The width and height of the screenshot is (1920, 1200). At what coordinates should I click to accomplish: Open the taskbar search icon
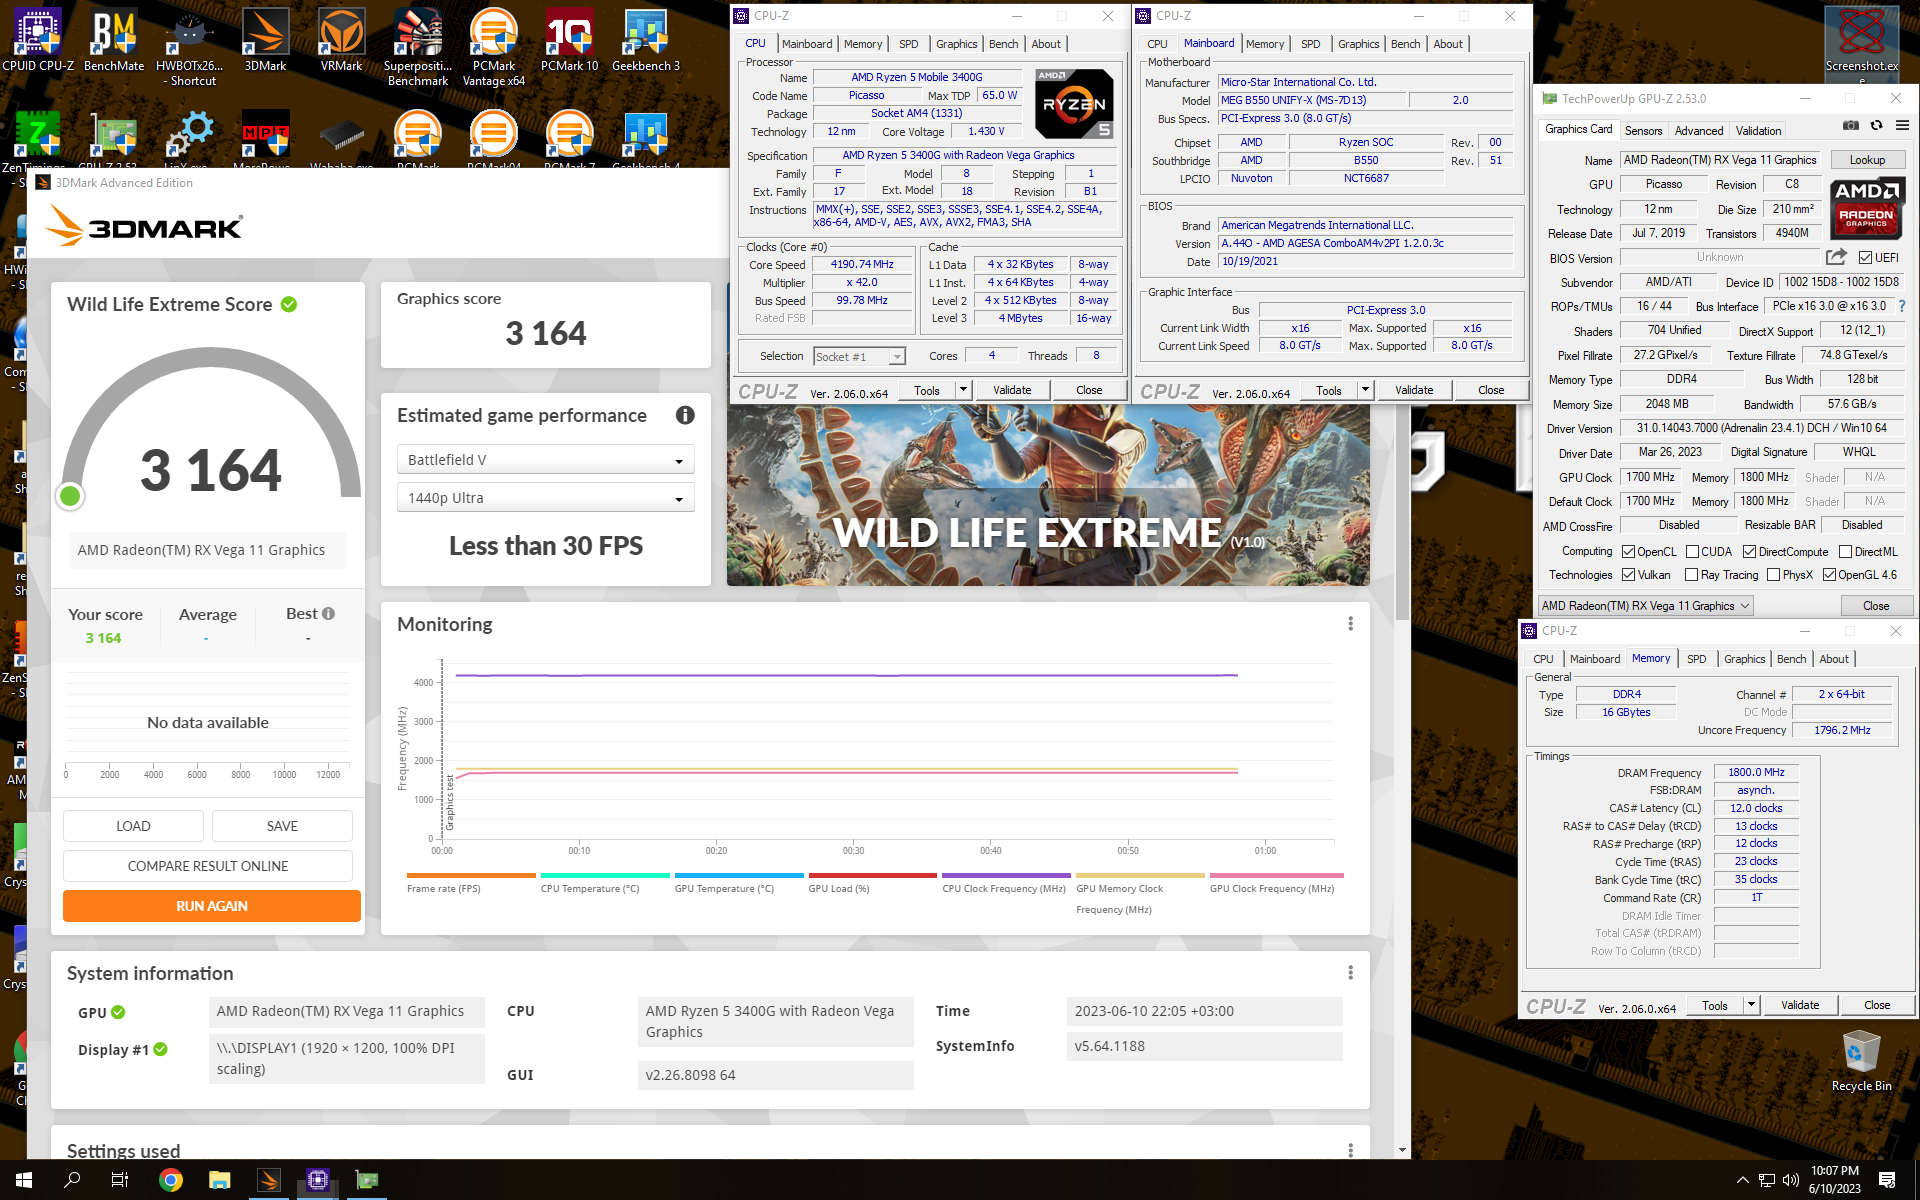click(72, 1180)
